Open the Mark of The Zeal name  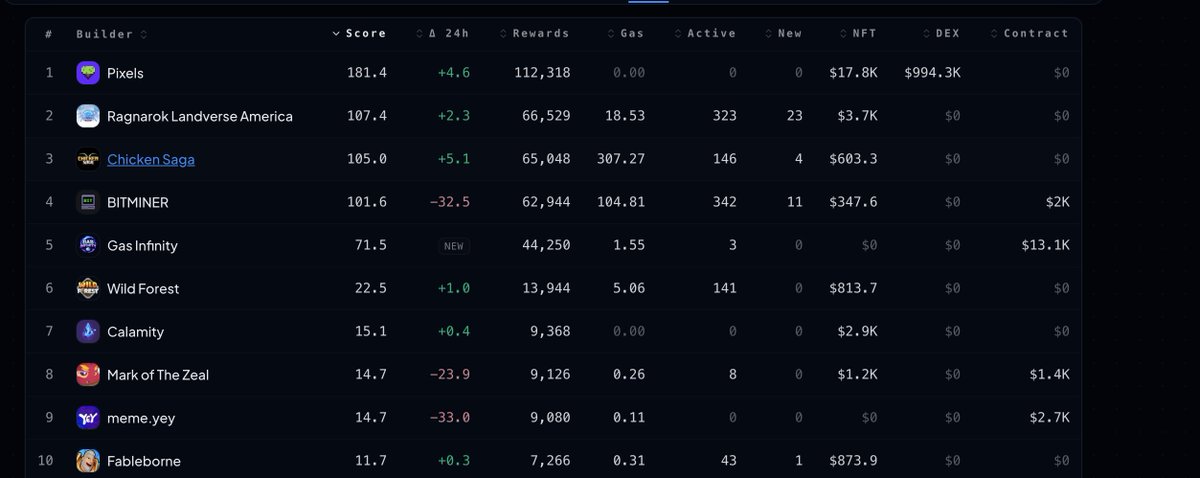[158, 374]
